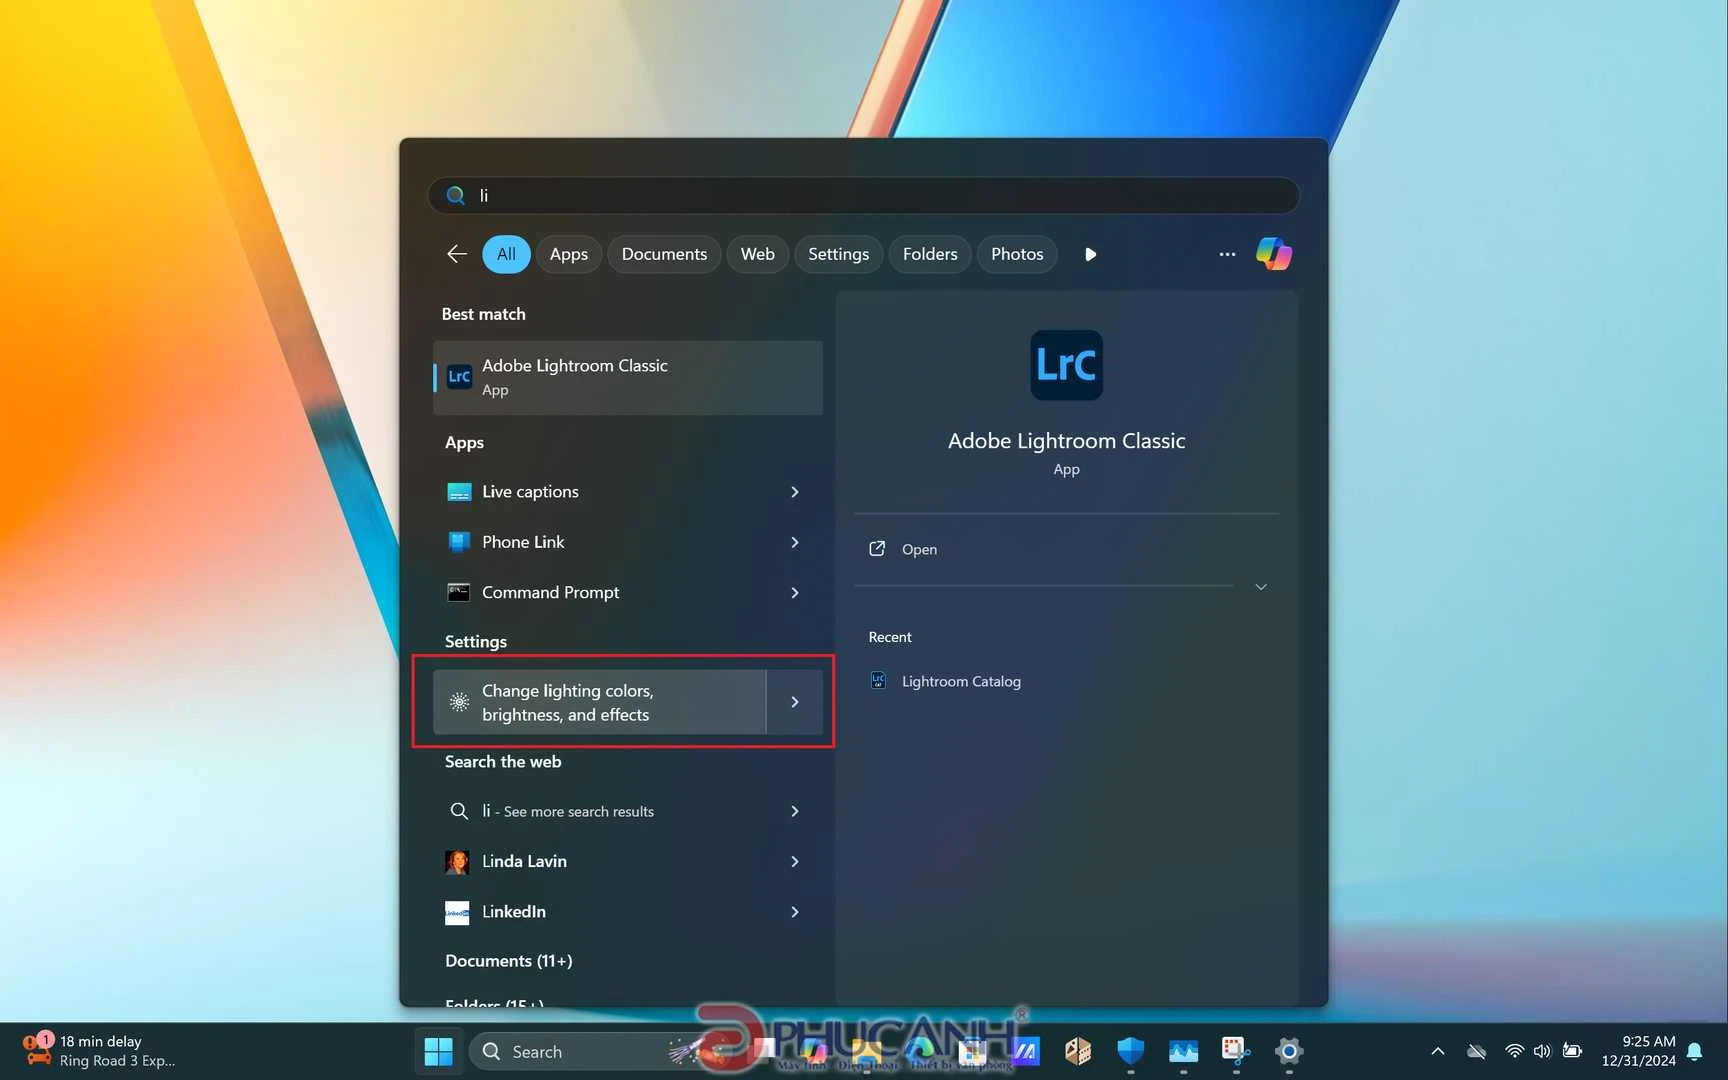Switch to the Settings filter tab
The image size is (1728, 1080).
coord(838,254)
